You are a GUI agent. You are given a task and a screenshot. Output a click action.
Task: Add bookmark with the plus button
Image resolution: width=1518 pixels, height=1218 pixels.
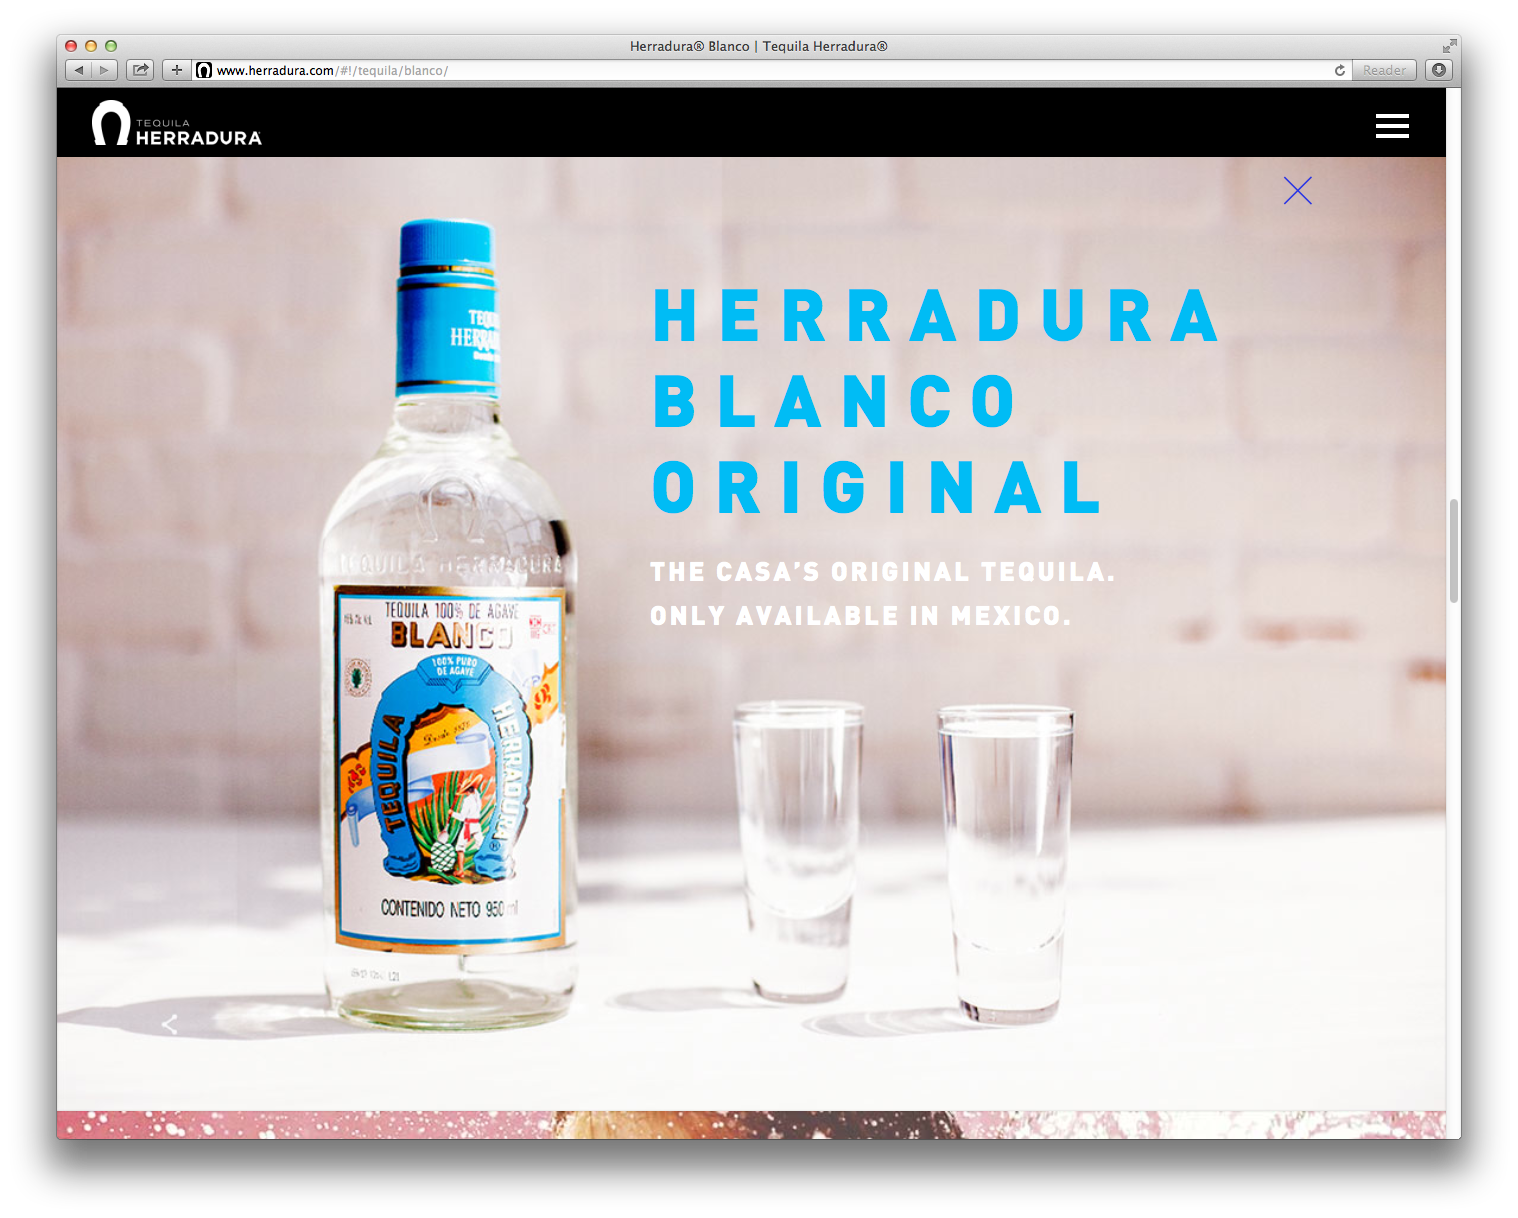point(177,70)
